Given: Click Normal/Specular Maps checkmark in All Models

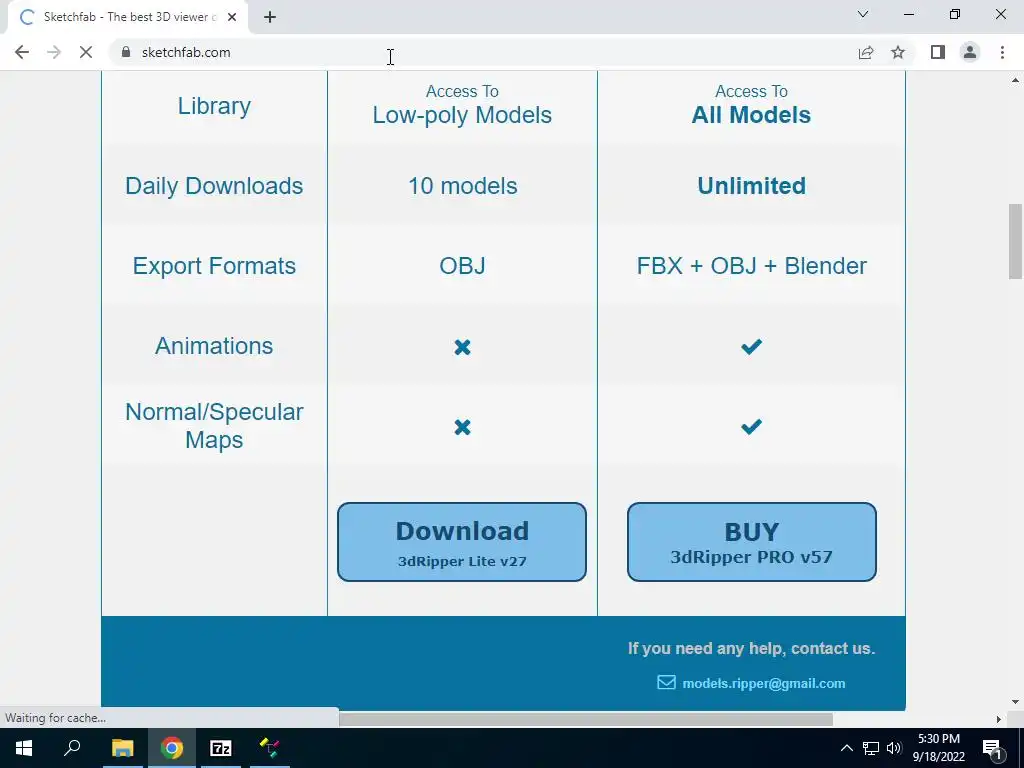Looking at the screenshot, I should coord(752,426).
